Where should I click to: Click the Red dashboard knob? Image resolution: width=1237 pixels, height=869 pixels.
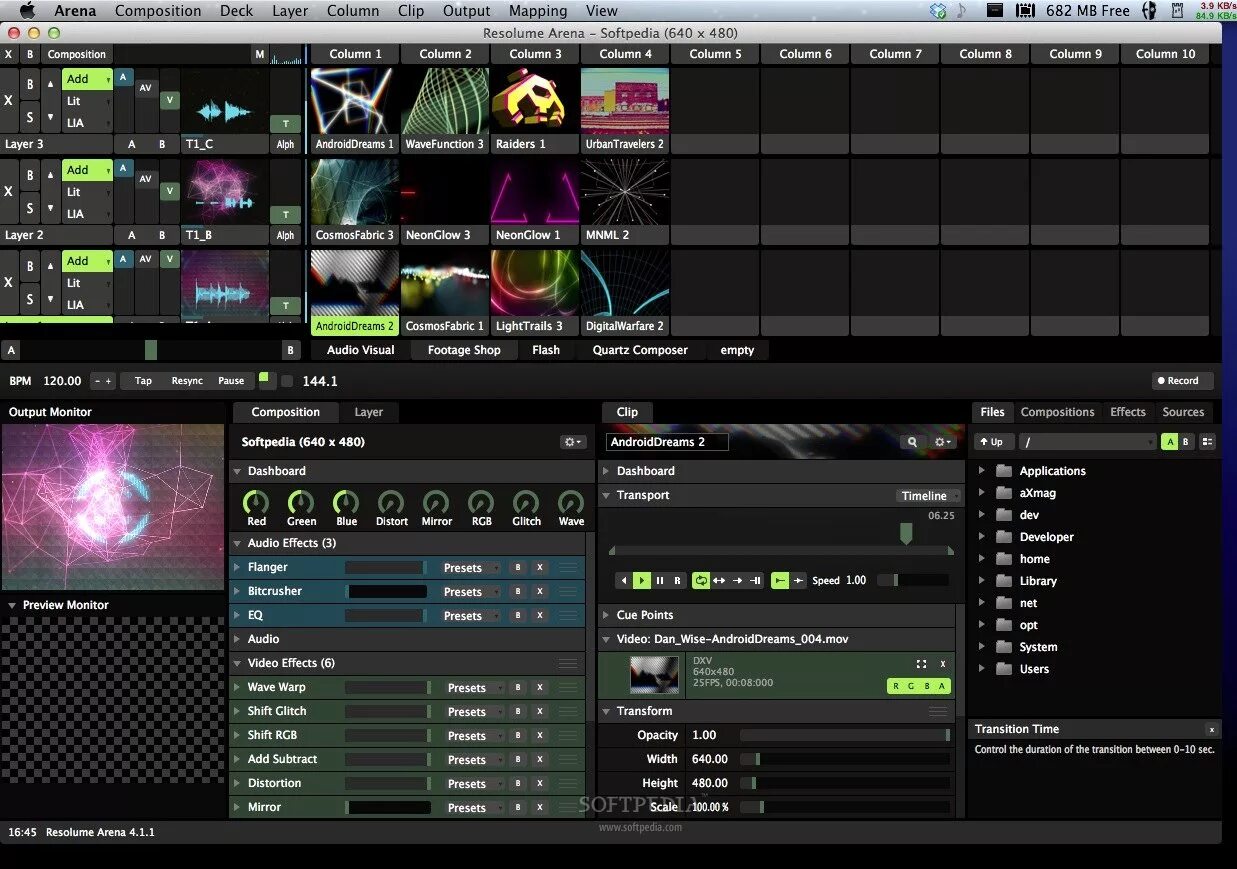256,503
